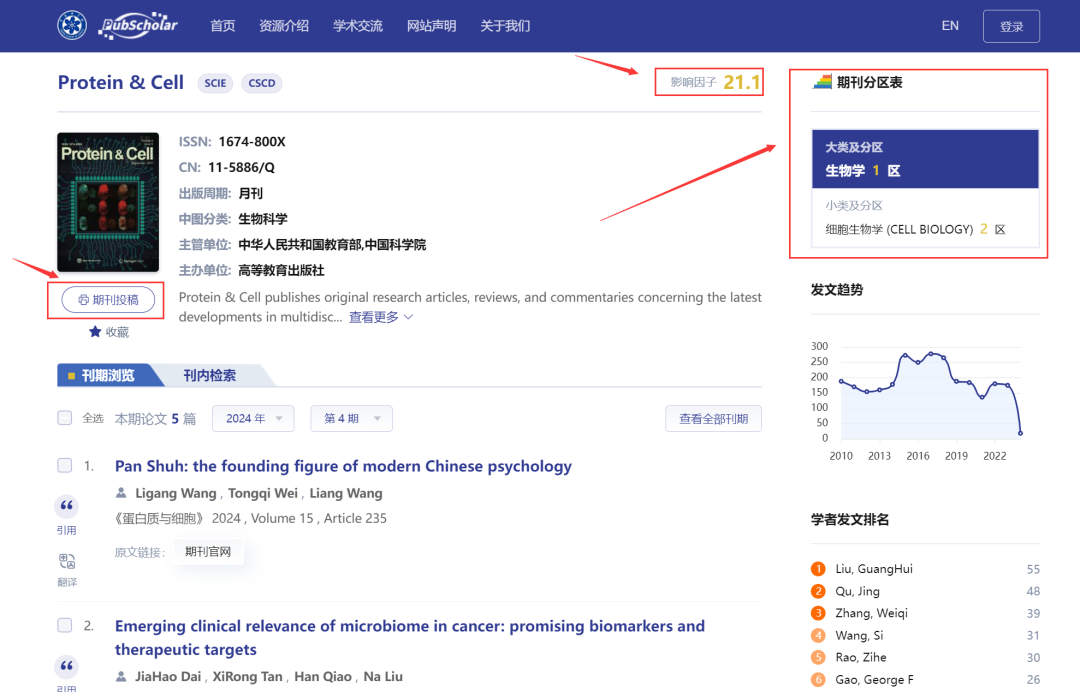Open the 期刊官网 original link button
Image resolution: width=1080 pixels, height=692 pixels.
click(208, 552)
